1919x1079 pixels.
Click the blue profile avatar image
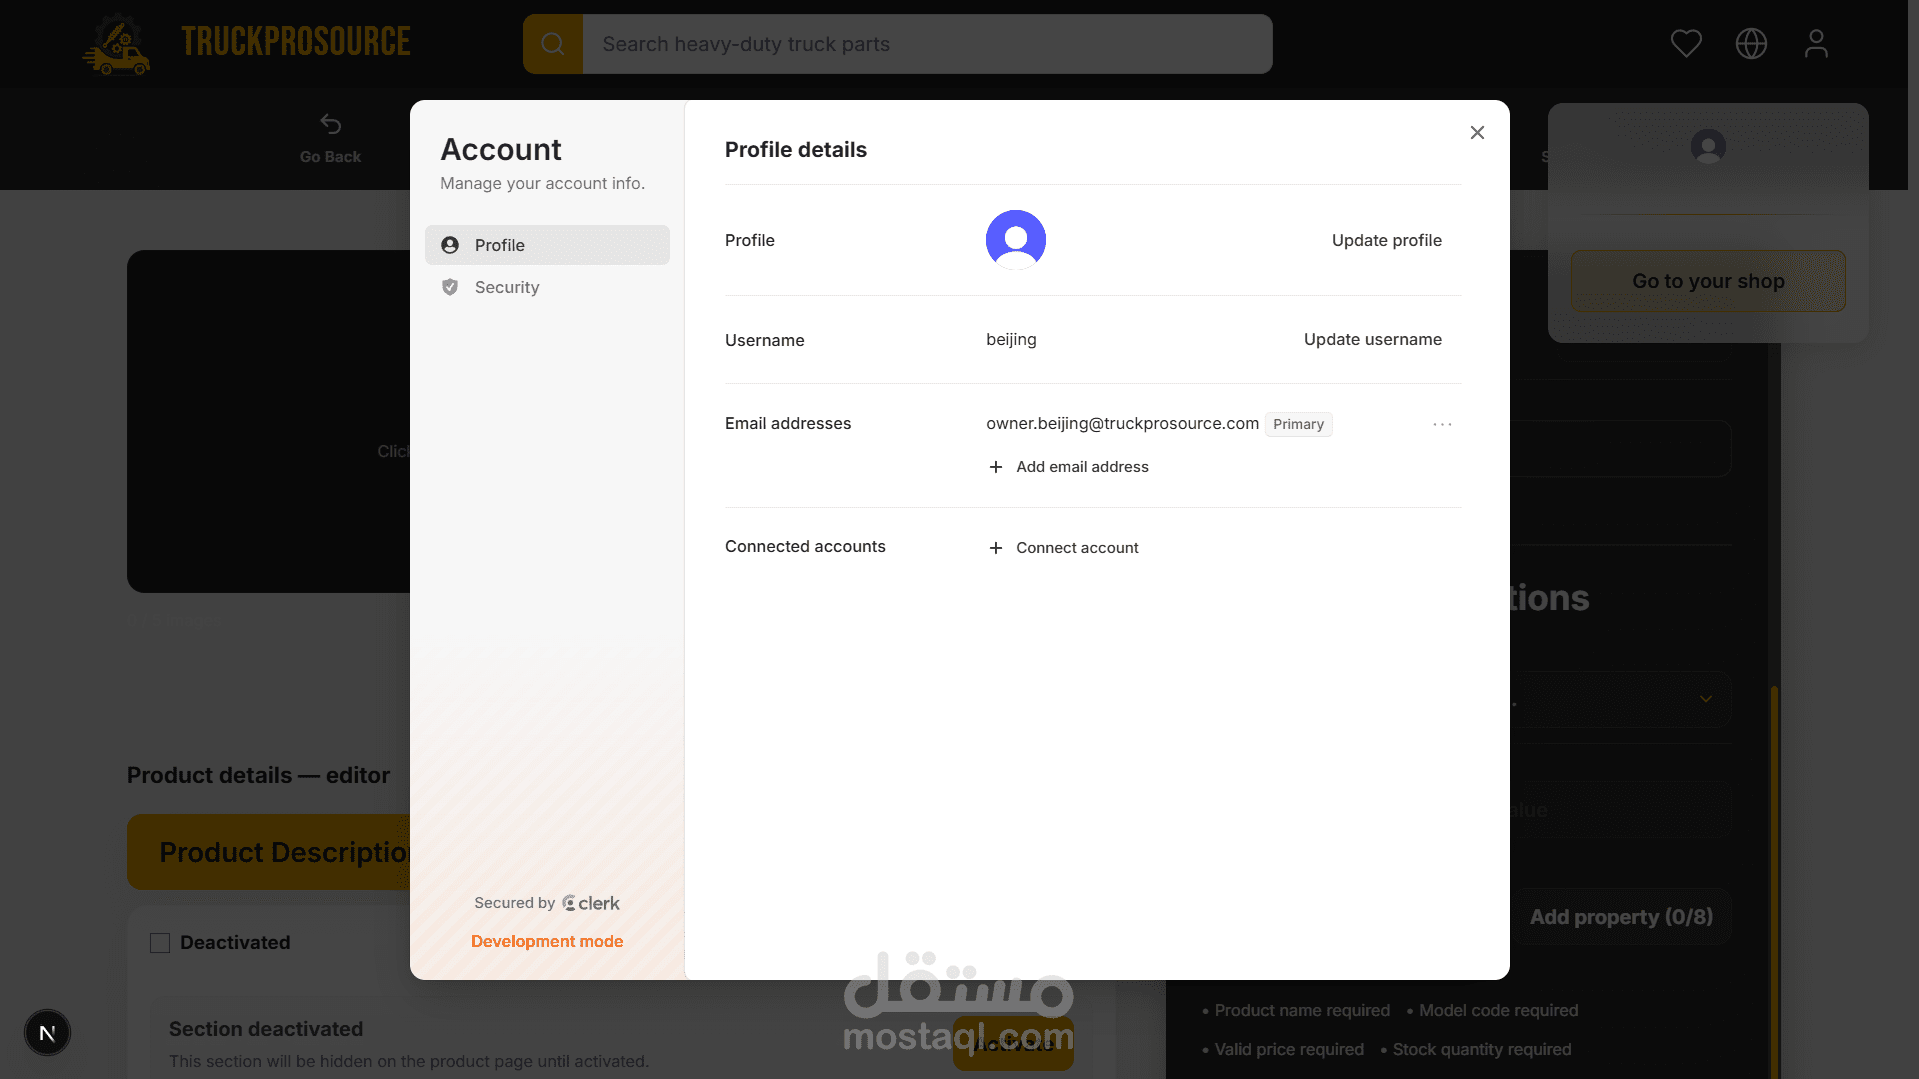coord(1016,240)
